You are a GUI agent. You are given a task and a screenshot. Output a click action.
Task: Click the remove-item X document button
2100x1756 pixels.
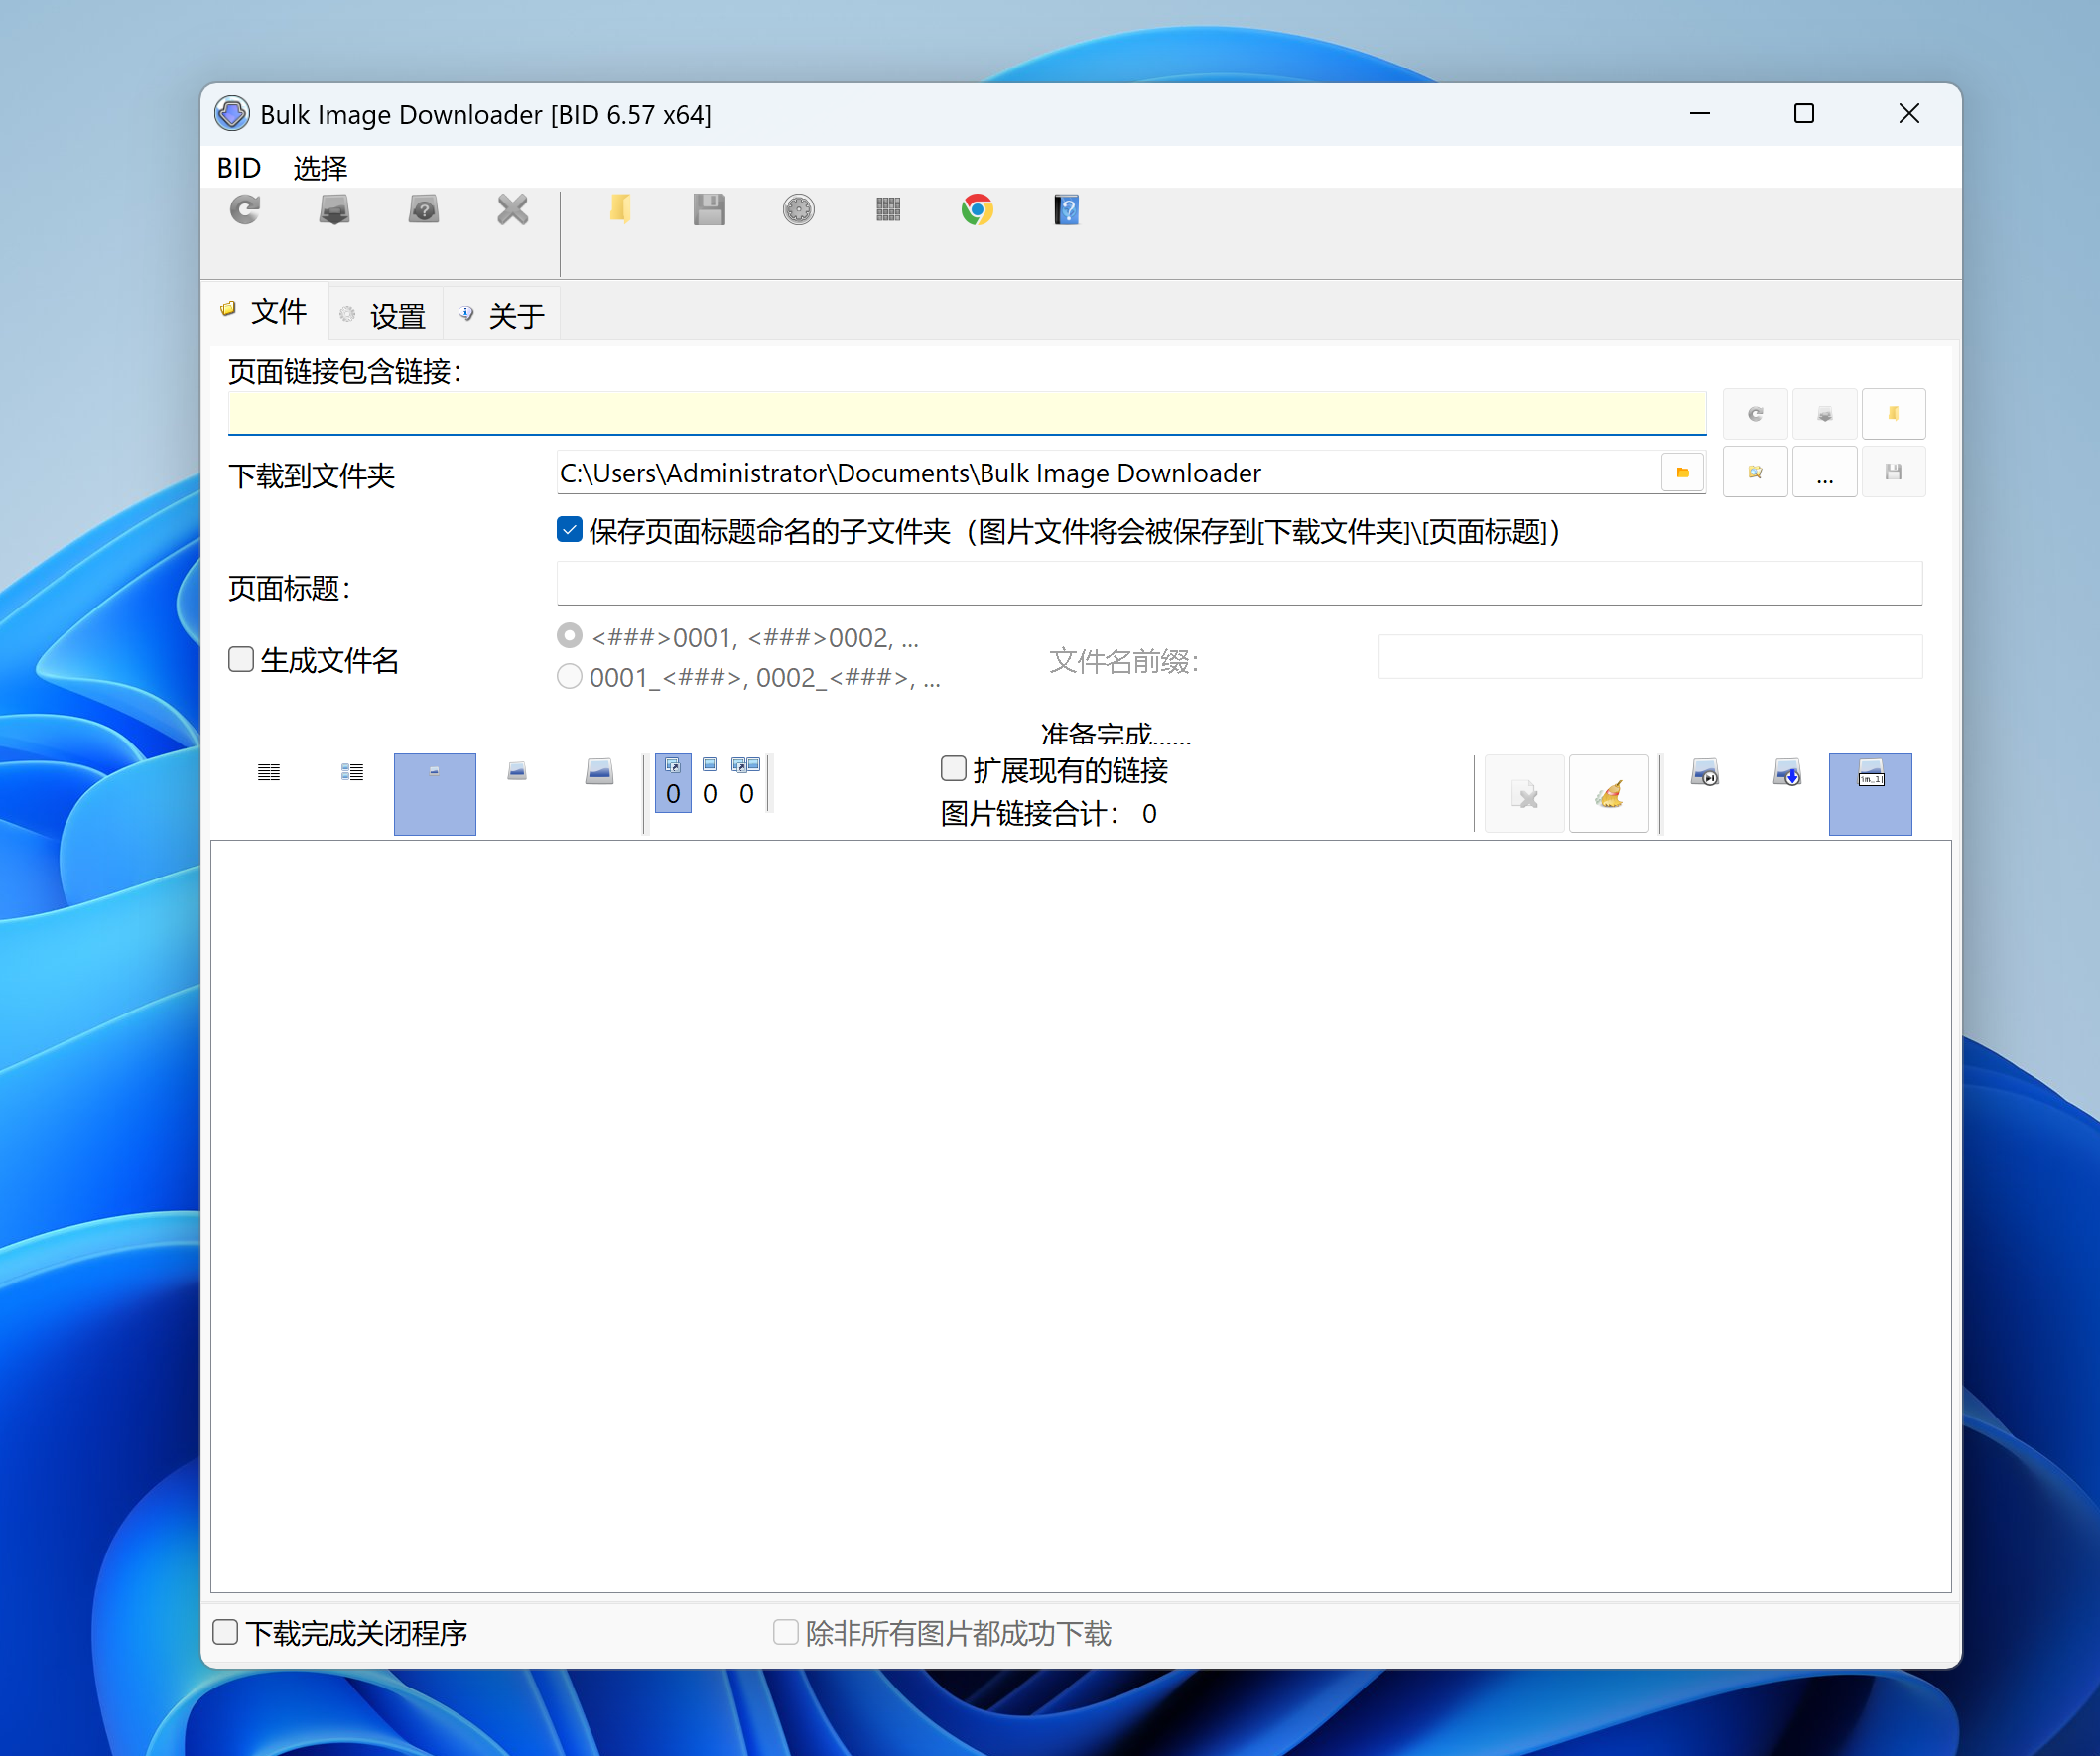point(1525,794)
